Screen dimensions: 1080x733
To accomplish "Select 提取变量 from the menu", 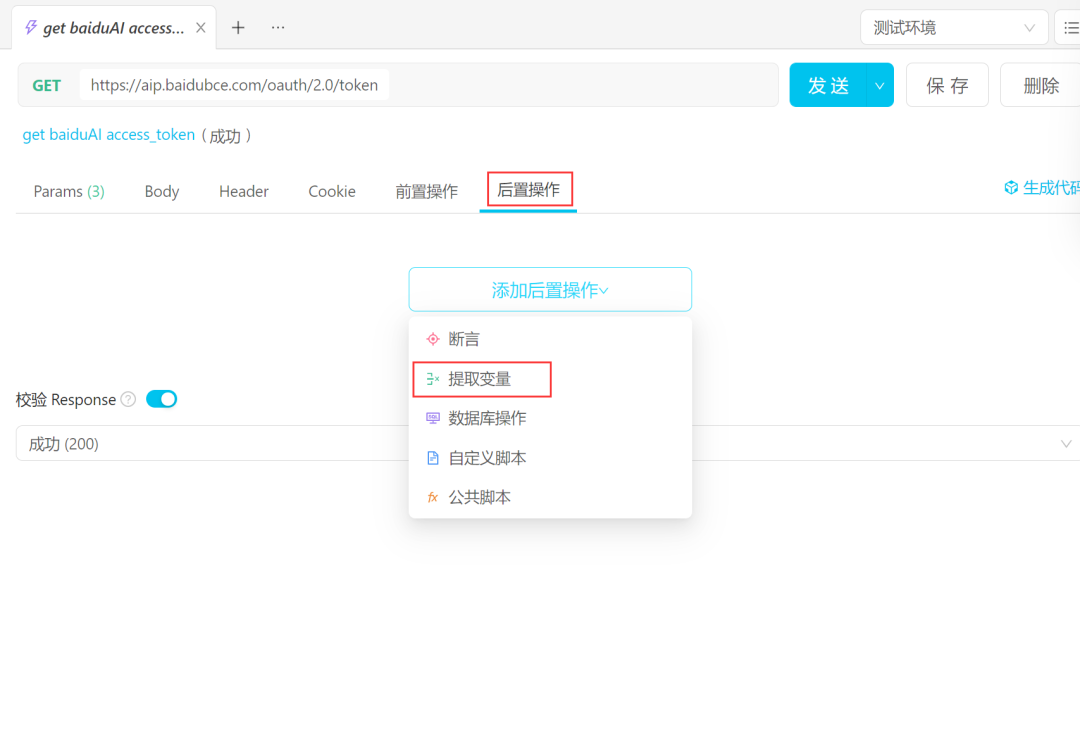I will (550, 379).
